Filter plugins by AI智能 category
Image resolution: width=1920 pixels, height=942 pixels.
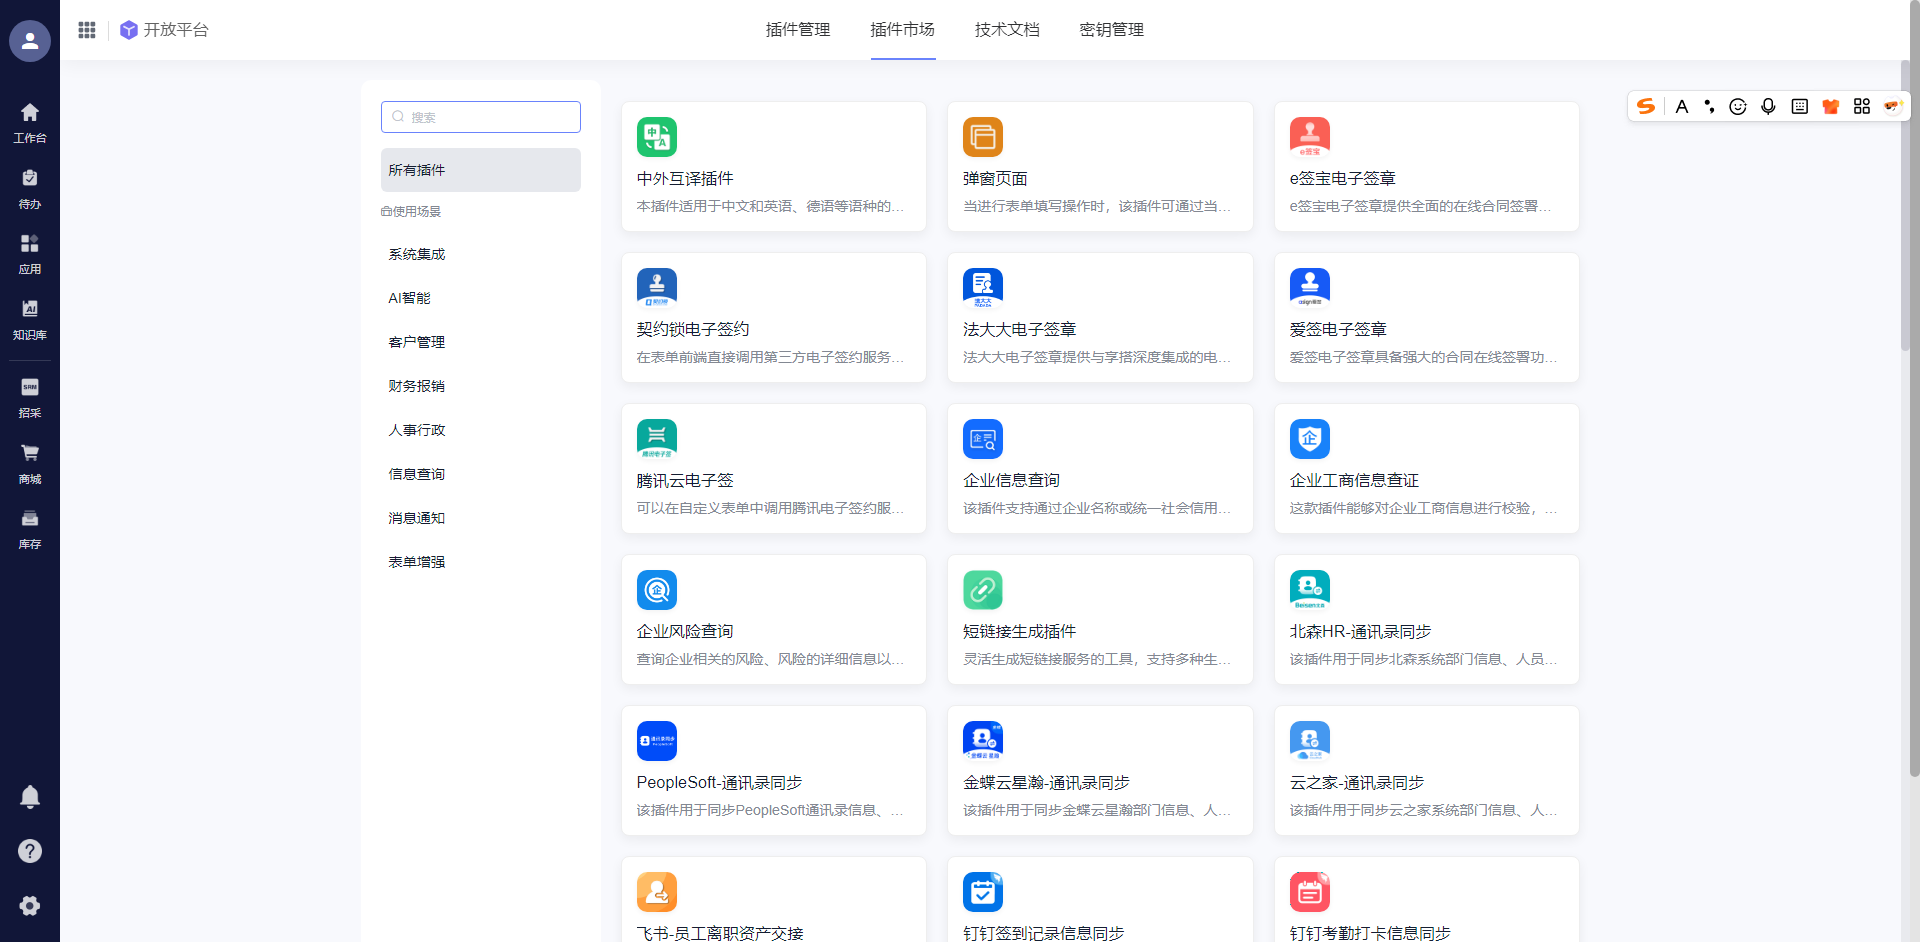coord(410,299)
